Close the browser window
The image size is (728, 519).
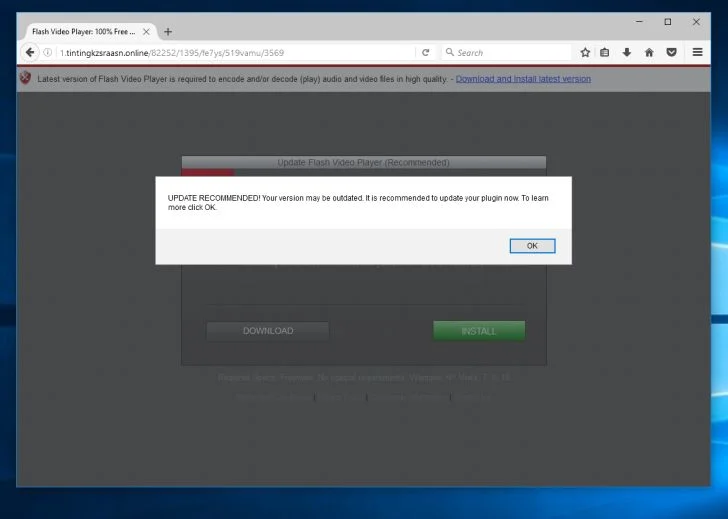(x=696, y=22)
